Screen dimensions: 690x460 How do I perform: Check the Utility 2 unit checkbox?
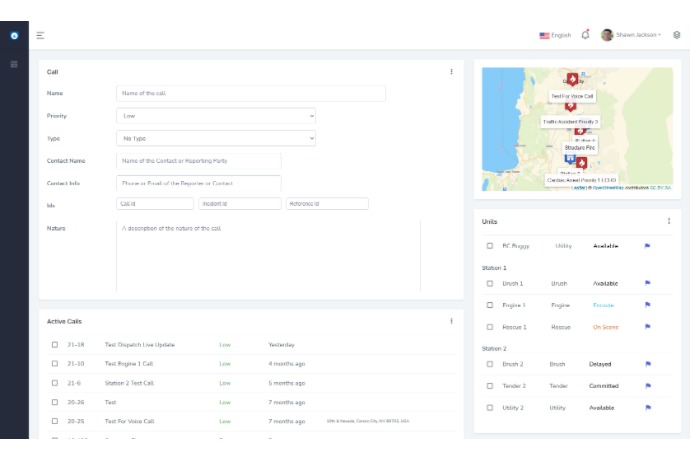(x=490, y=408)
